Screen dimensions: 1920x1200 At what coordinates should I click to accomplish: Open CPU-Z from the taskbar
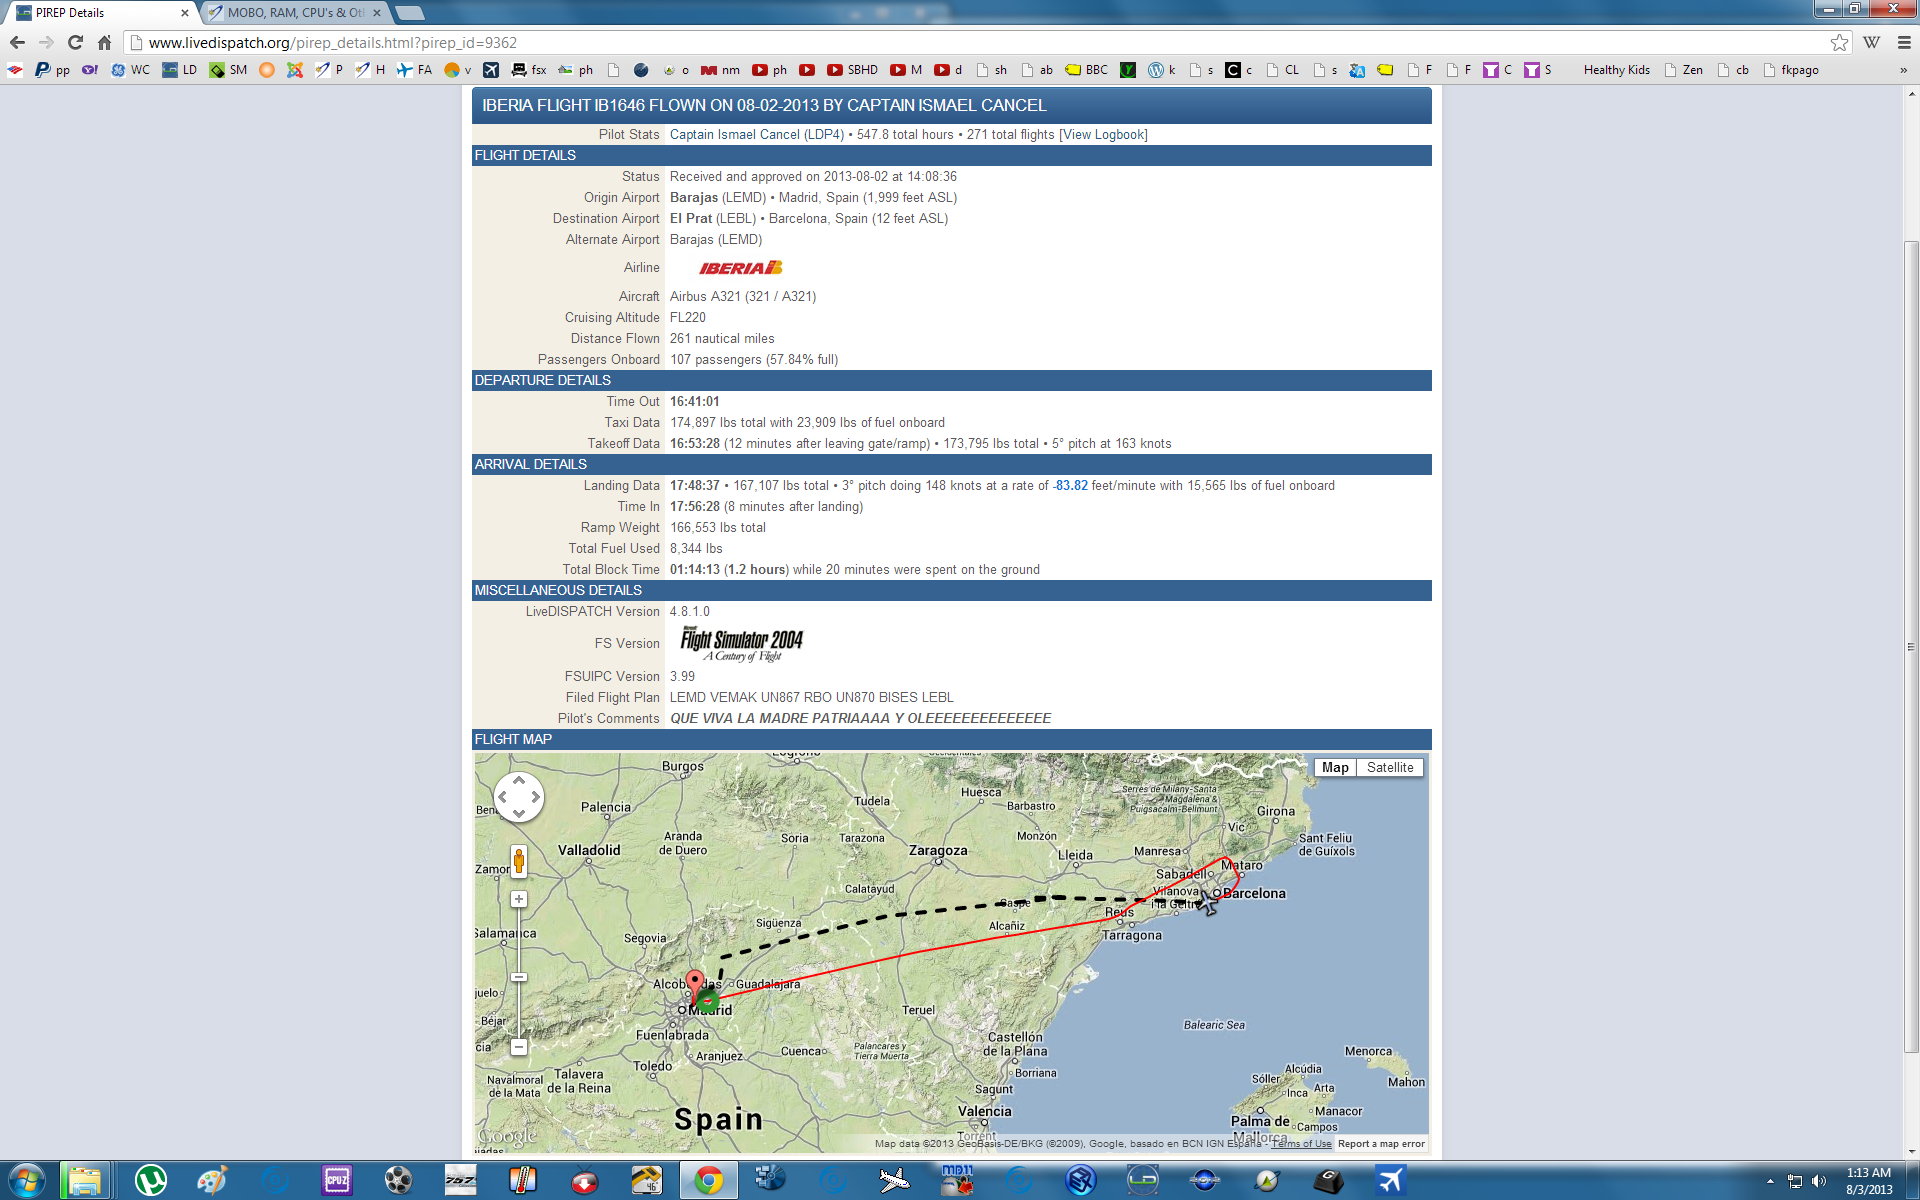click(x=336, y=1181)
